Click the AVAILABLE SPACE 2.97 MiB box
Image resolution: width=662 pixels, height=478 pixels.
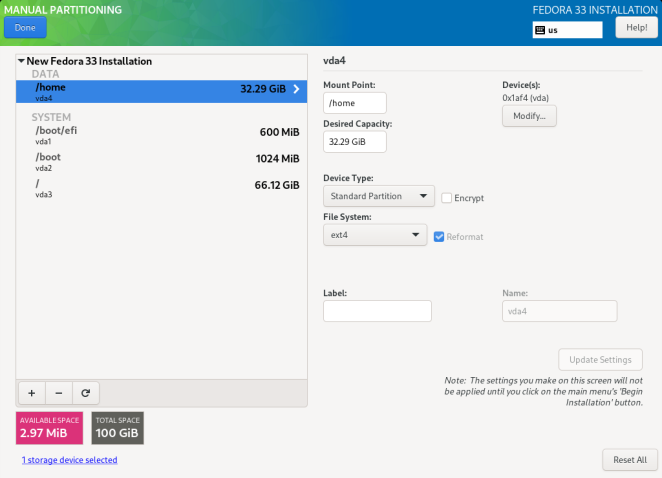click(49, 428)
